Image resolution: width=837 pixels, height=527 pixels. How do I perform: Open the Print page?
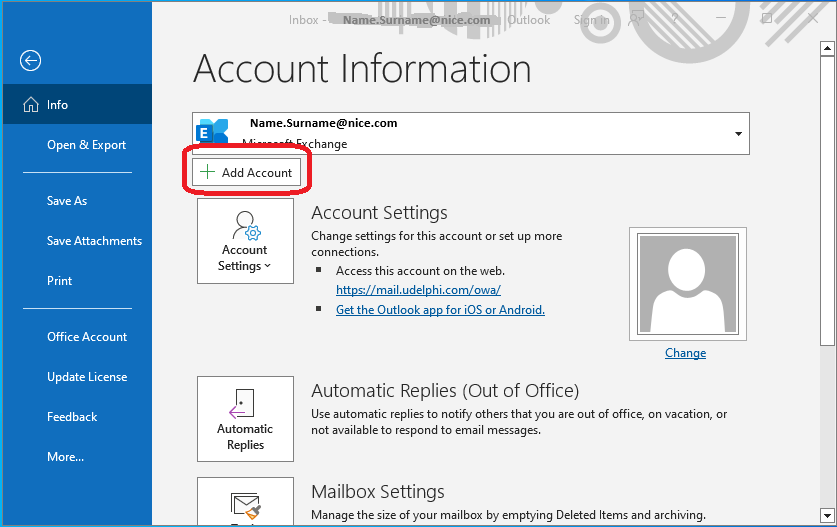(x=59, y=281)
